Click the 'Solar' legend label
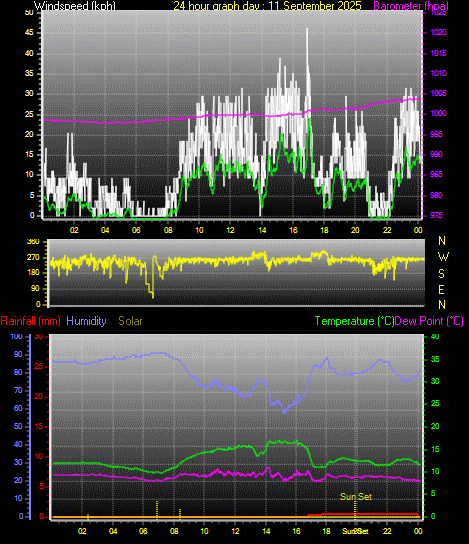 [x=130, y=321]
